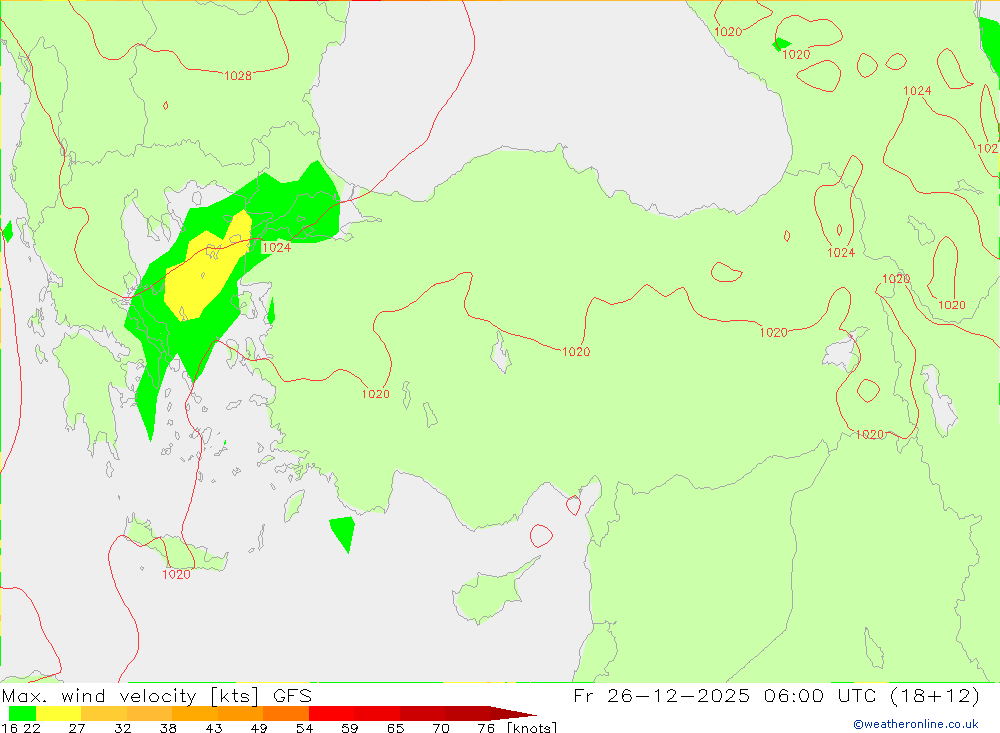1000x733 pixels.
Task: Click legend value '76'
Action: point(486,728)
